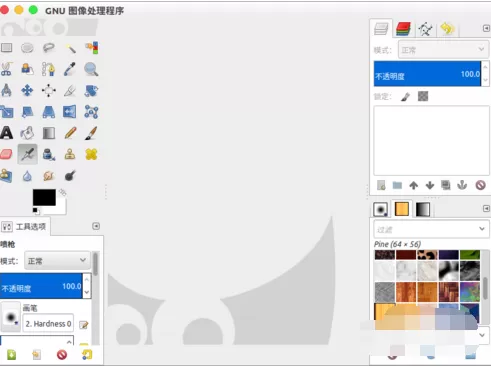
Task: Select the Perspective Clone tool
Action: 6,175
